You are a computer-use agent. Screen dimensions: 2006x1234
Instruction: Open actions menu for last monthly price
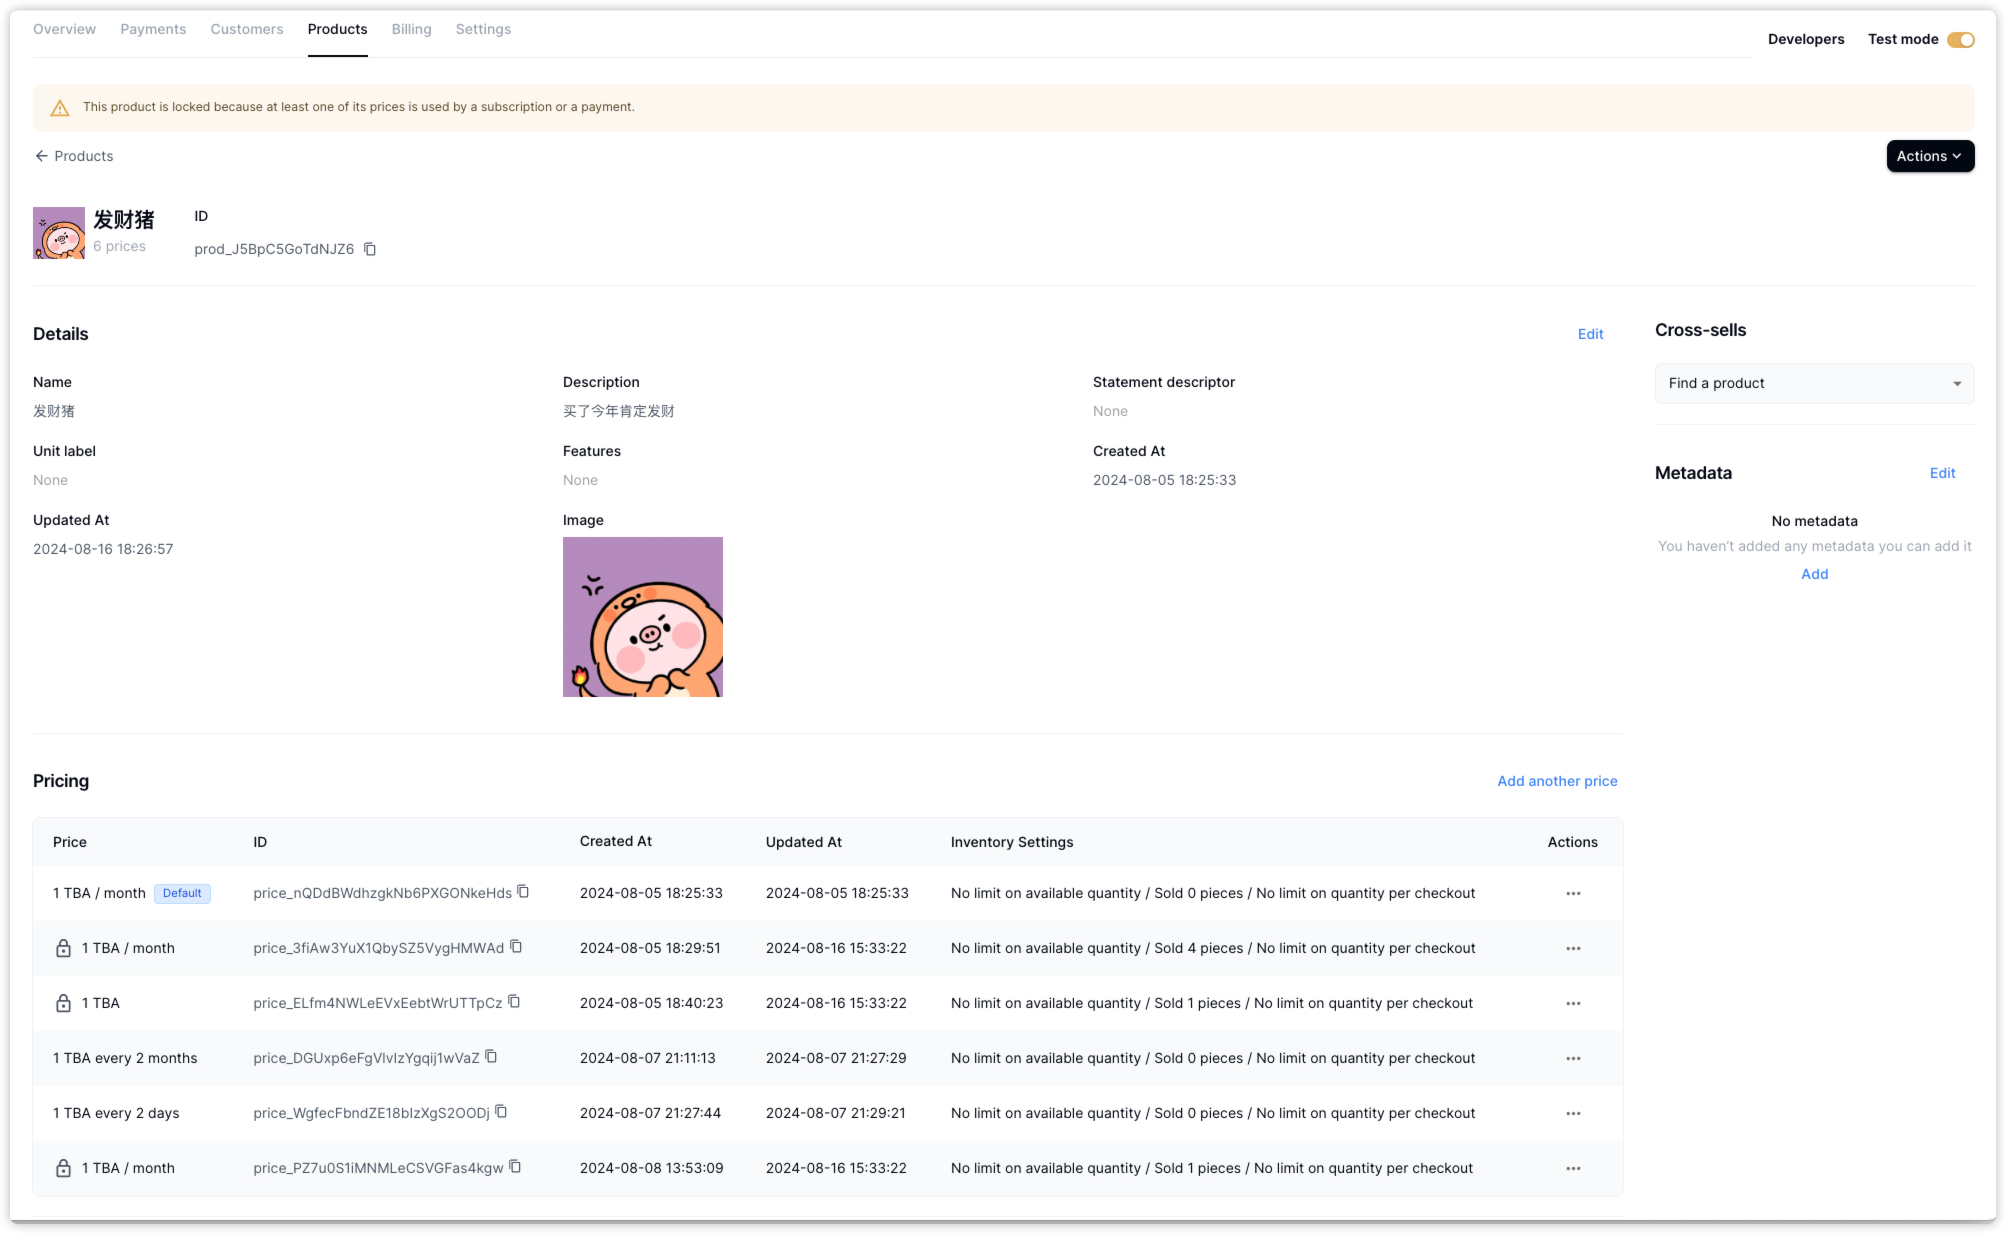[1572, 1168]
